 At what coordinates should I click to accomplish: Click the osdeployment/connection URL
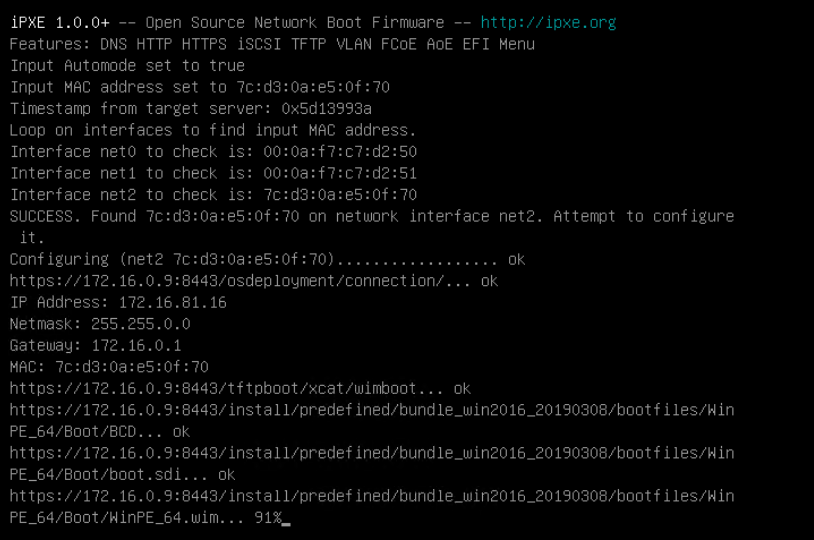pyautogui.click(x=240, y=281)
